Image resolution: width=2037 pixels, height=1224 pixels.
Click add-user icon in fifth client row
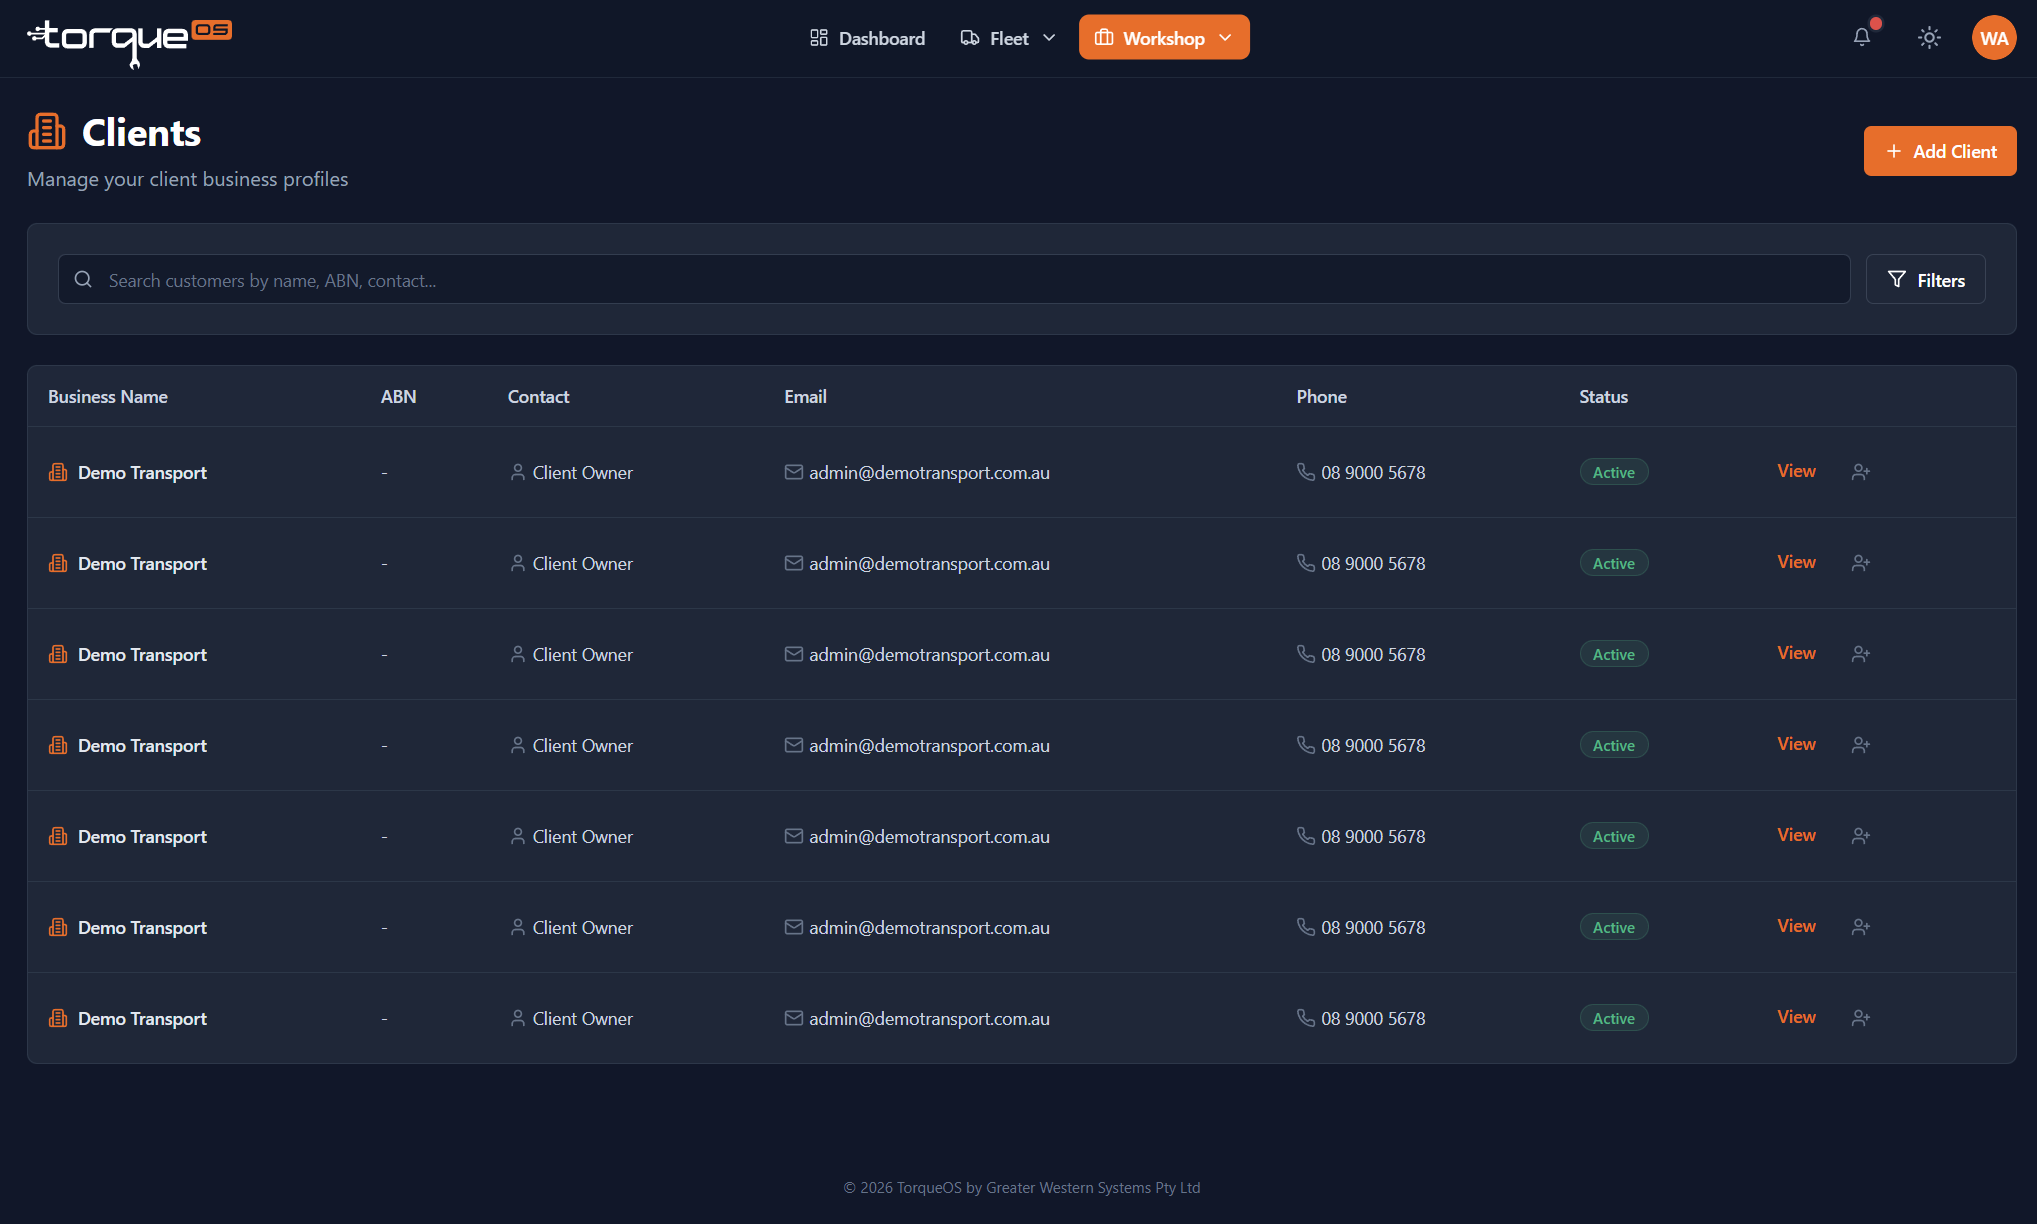(1860, 836)
